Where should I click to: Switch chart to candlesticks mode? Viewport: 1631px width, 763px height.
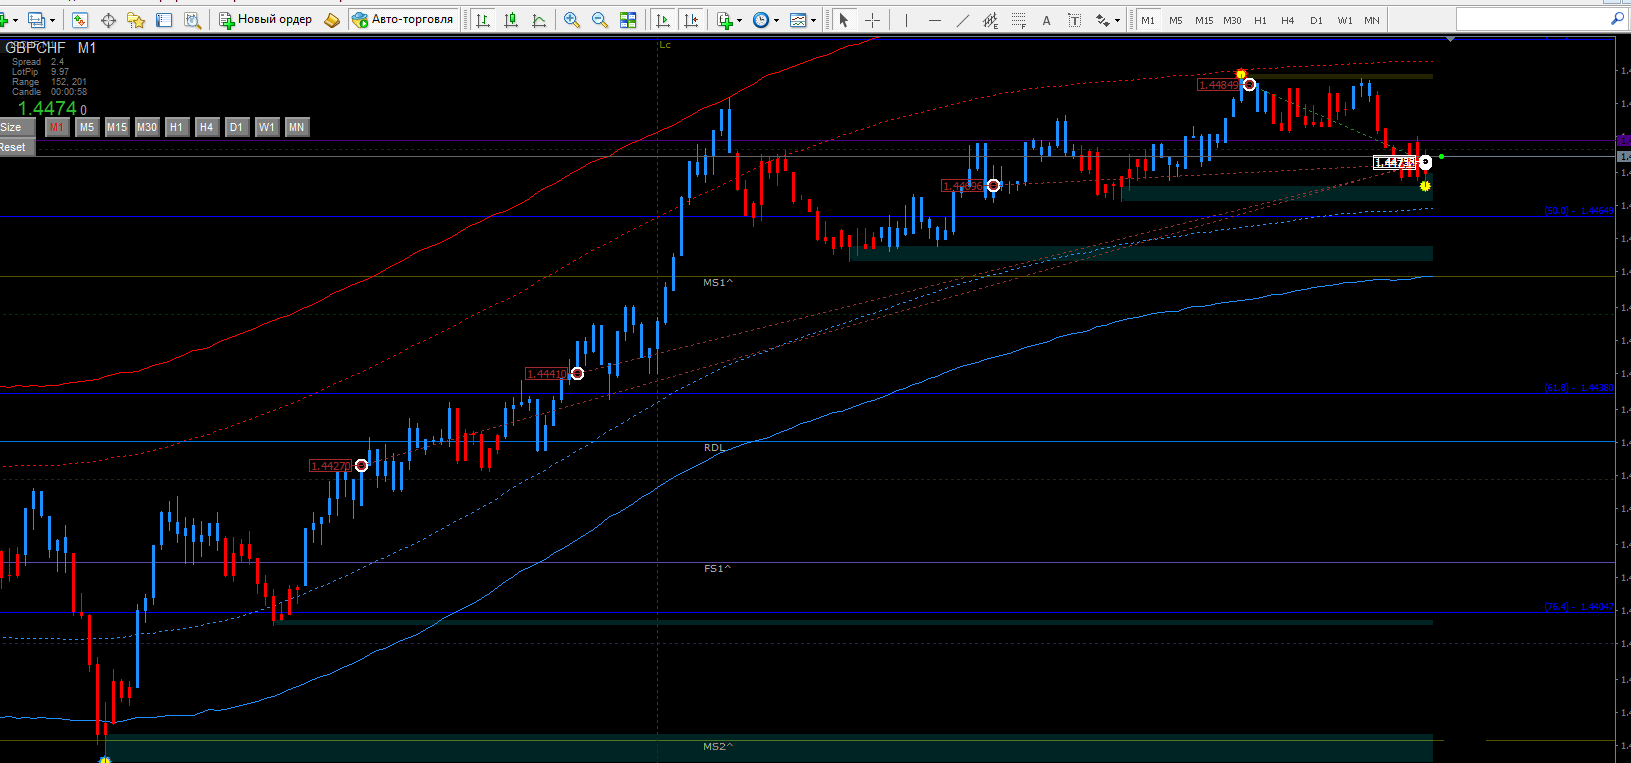[511, 20]
